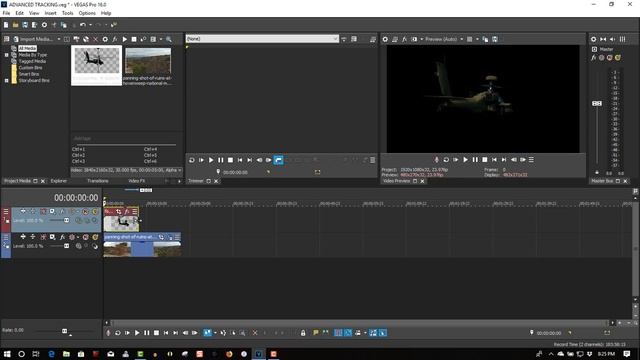Viewport: 640px width, 360px height.
Task: Click highlighted Add to timeline button in Trimmer
Action: point(278,160)
